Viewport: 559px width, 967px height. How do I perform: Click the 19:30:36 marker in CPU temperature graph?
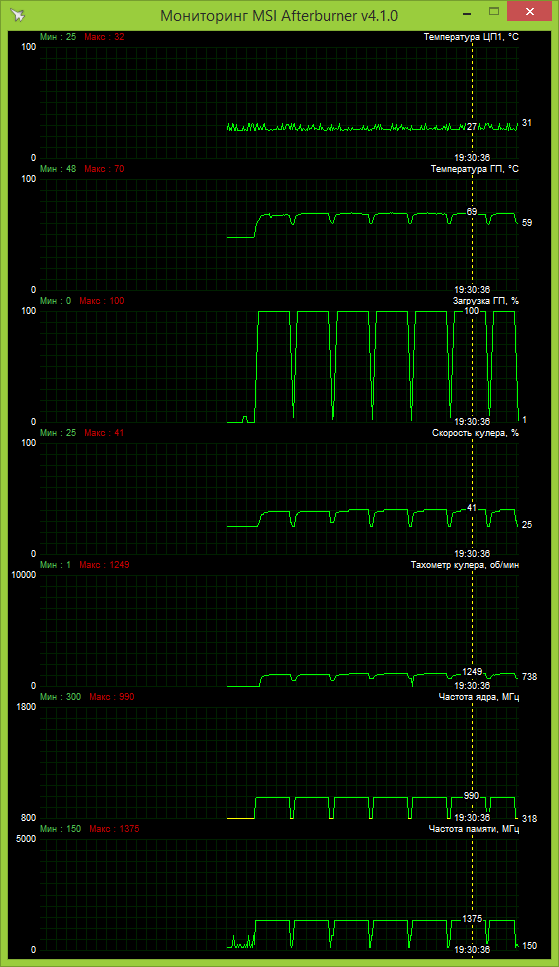472,157
